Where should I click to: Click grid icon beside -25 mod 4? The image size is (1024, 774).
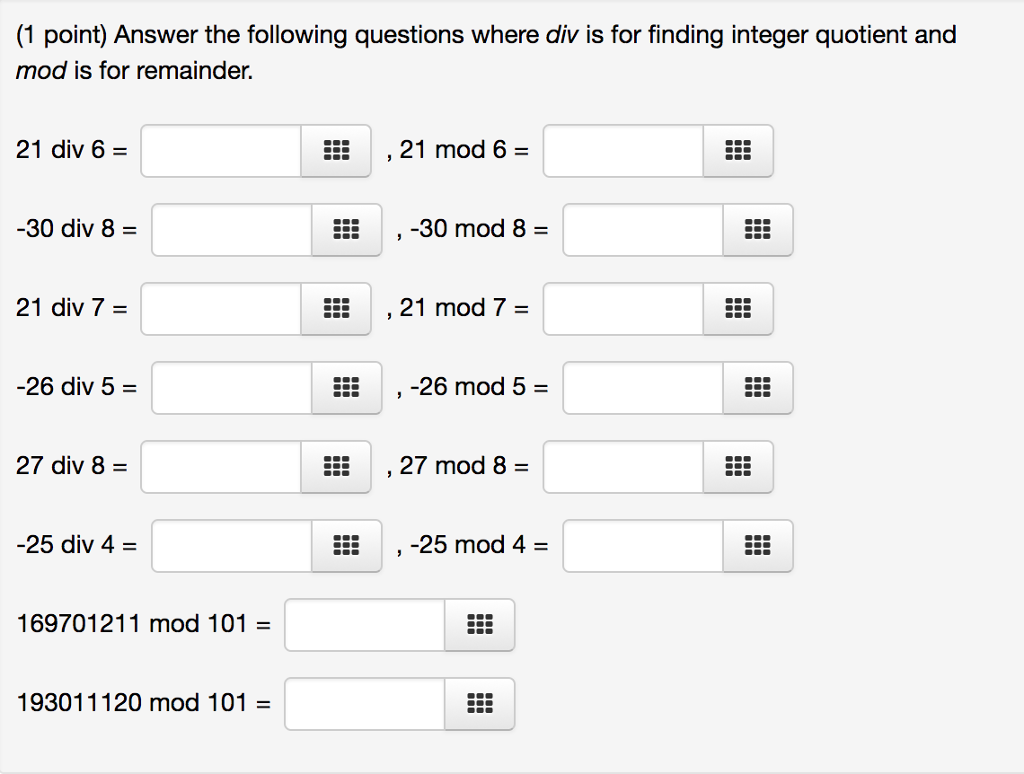(x=757, y=545)
